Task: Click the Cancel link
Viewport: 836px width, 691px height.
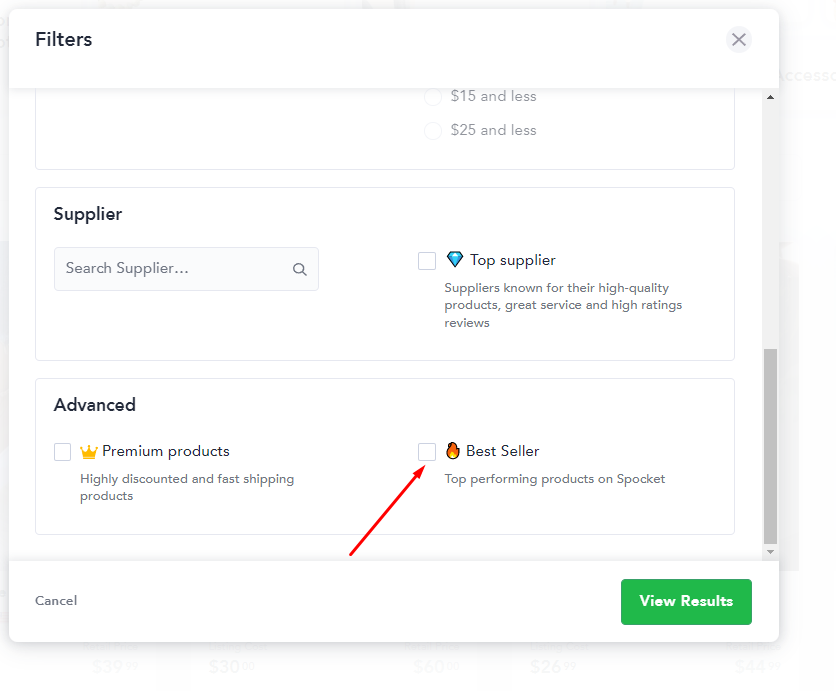Action: pos(56,601)
